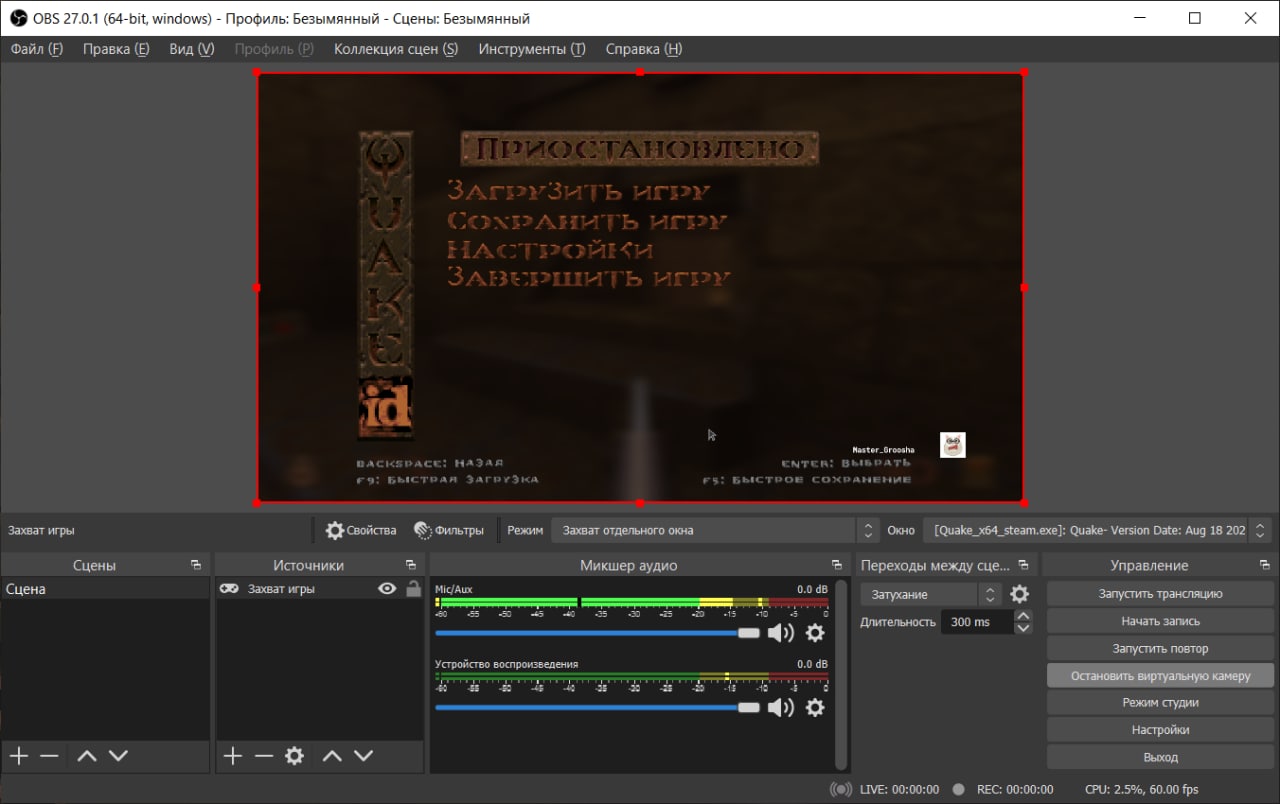This screenshot has height=804, width=1280.
Task: Open the Коллекция сцен menu
Action: coord(396,49)
